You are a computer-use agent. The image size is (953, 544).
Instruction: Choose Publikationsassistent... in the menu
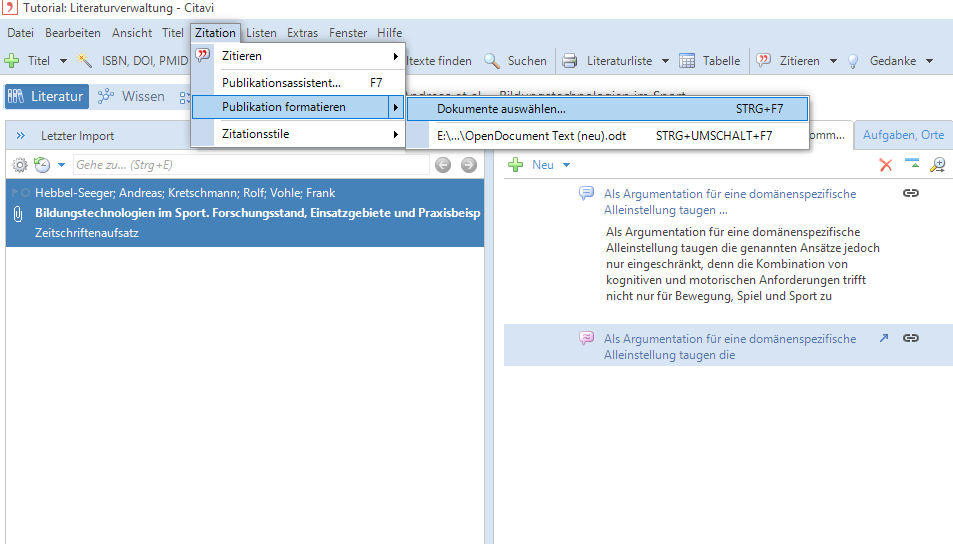(x=298, y=83)
